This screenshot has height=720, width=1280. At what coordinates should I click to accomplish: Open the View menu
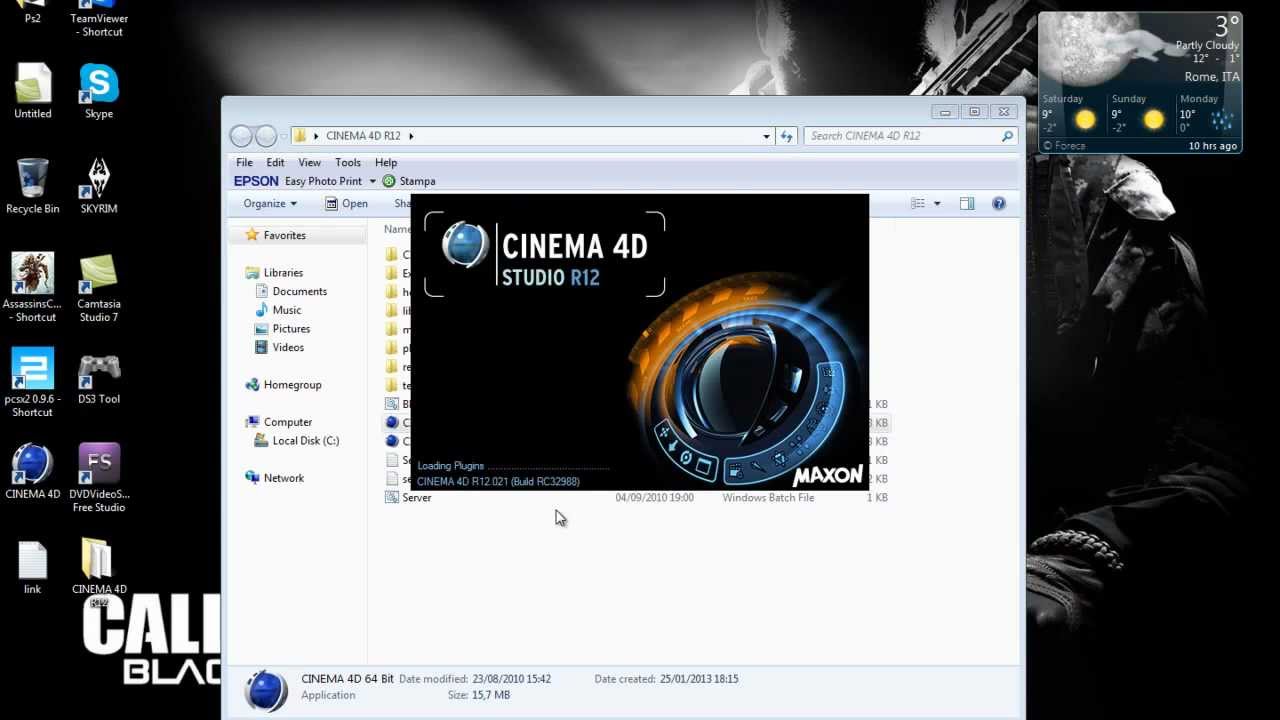click(x=310, y=162)
